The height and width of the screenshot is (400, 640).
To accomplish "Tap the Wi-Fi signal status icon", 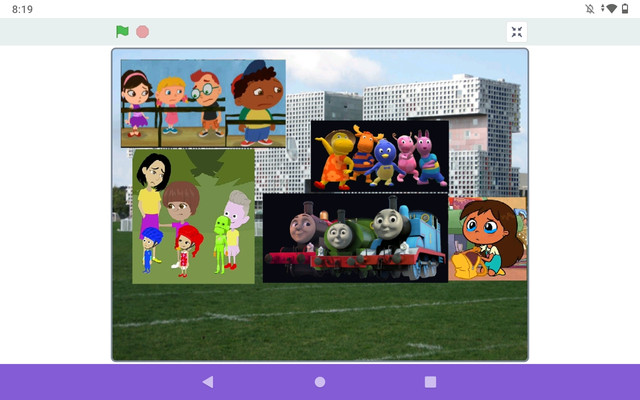I will pyautogui.click(x=611, y=9).
